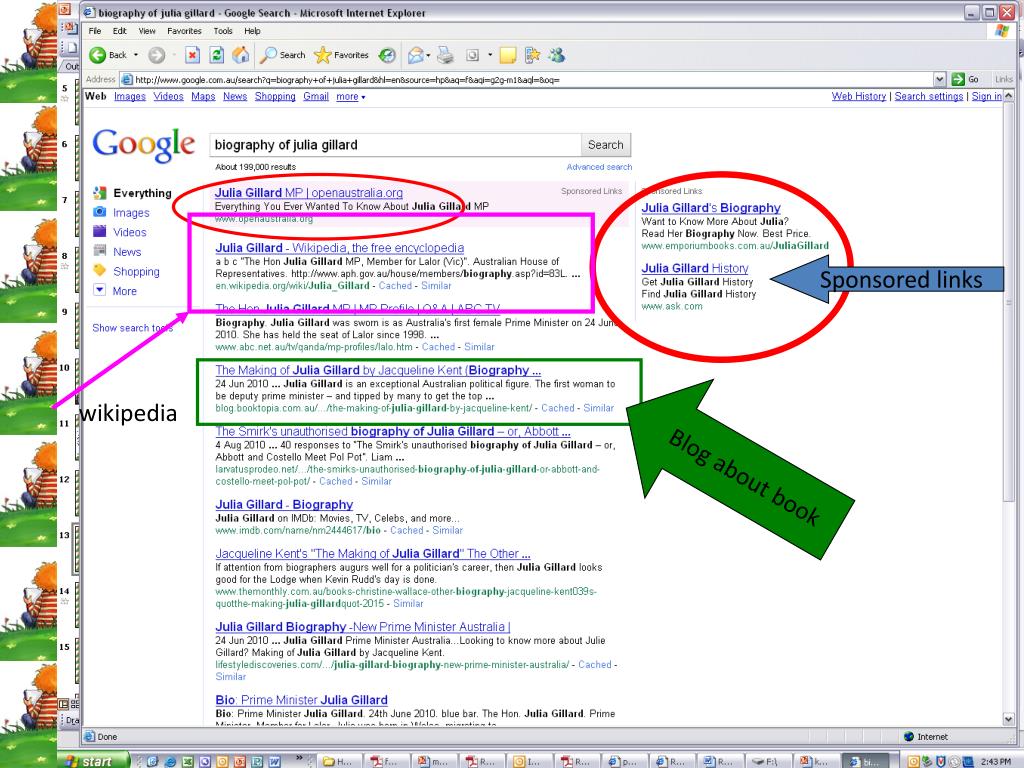Open the Back button history dropdown arrow
This screenshot has width=1024, height=768.
click(x=136, y=56)
